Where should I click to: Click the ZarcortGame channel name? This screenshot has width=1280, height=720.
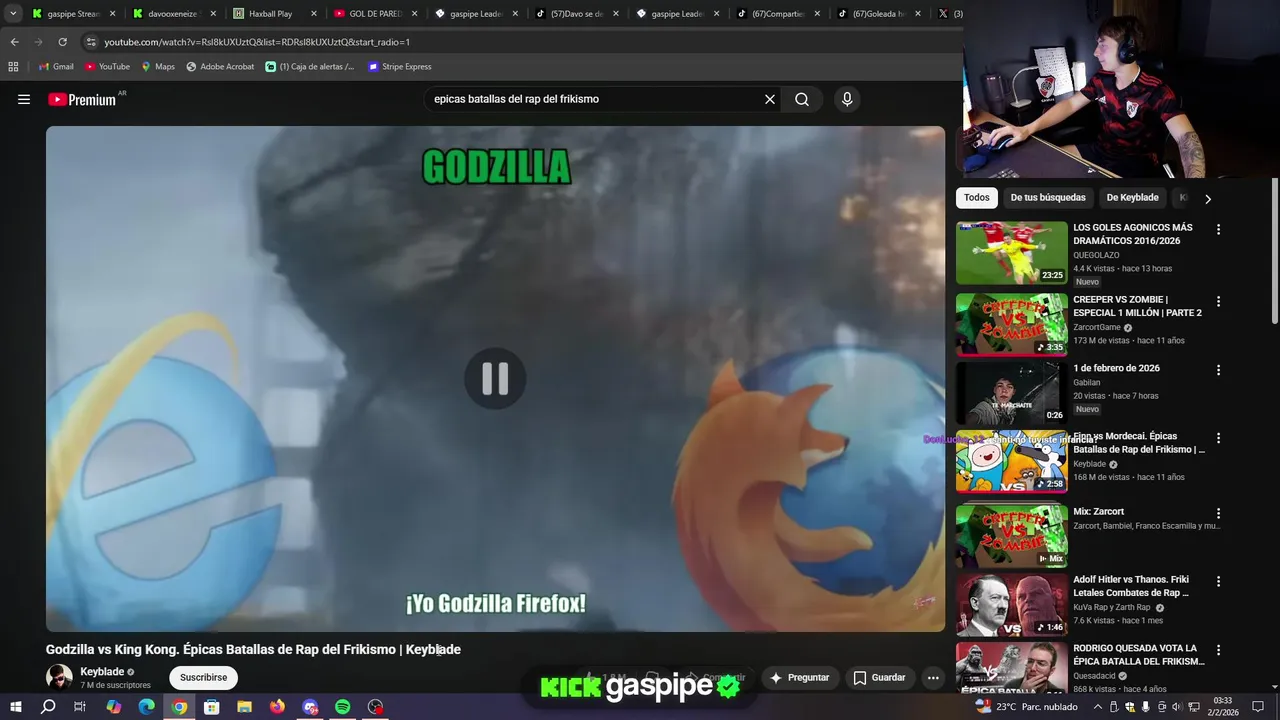tap(1097, 327)
